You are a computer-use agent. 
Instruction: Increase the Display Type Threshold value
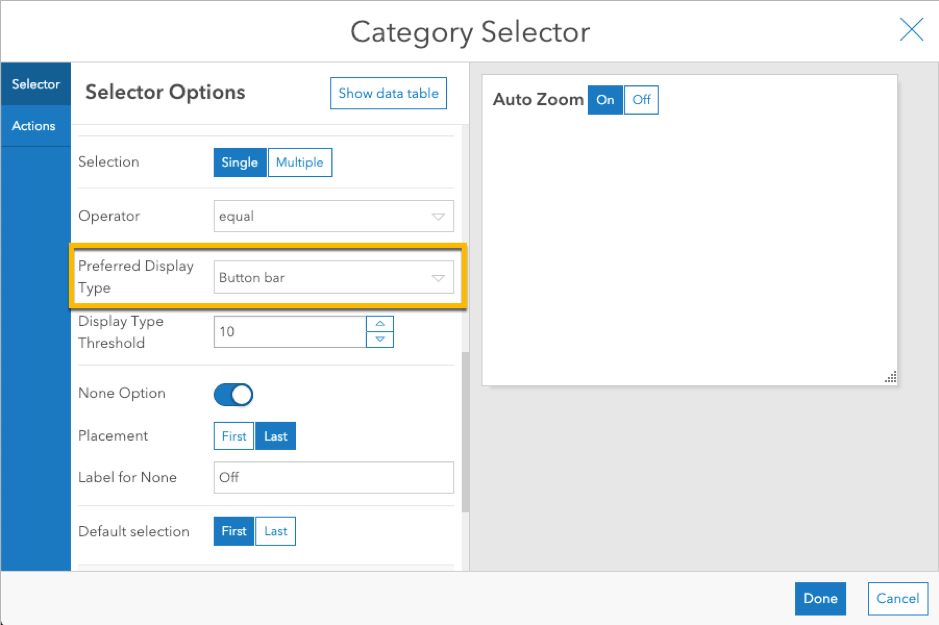[380, 324]
